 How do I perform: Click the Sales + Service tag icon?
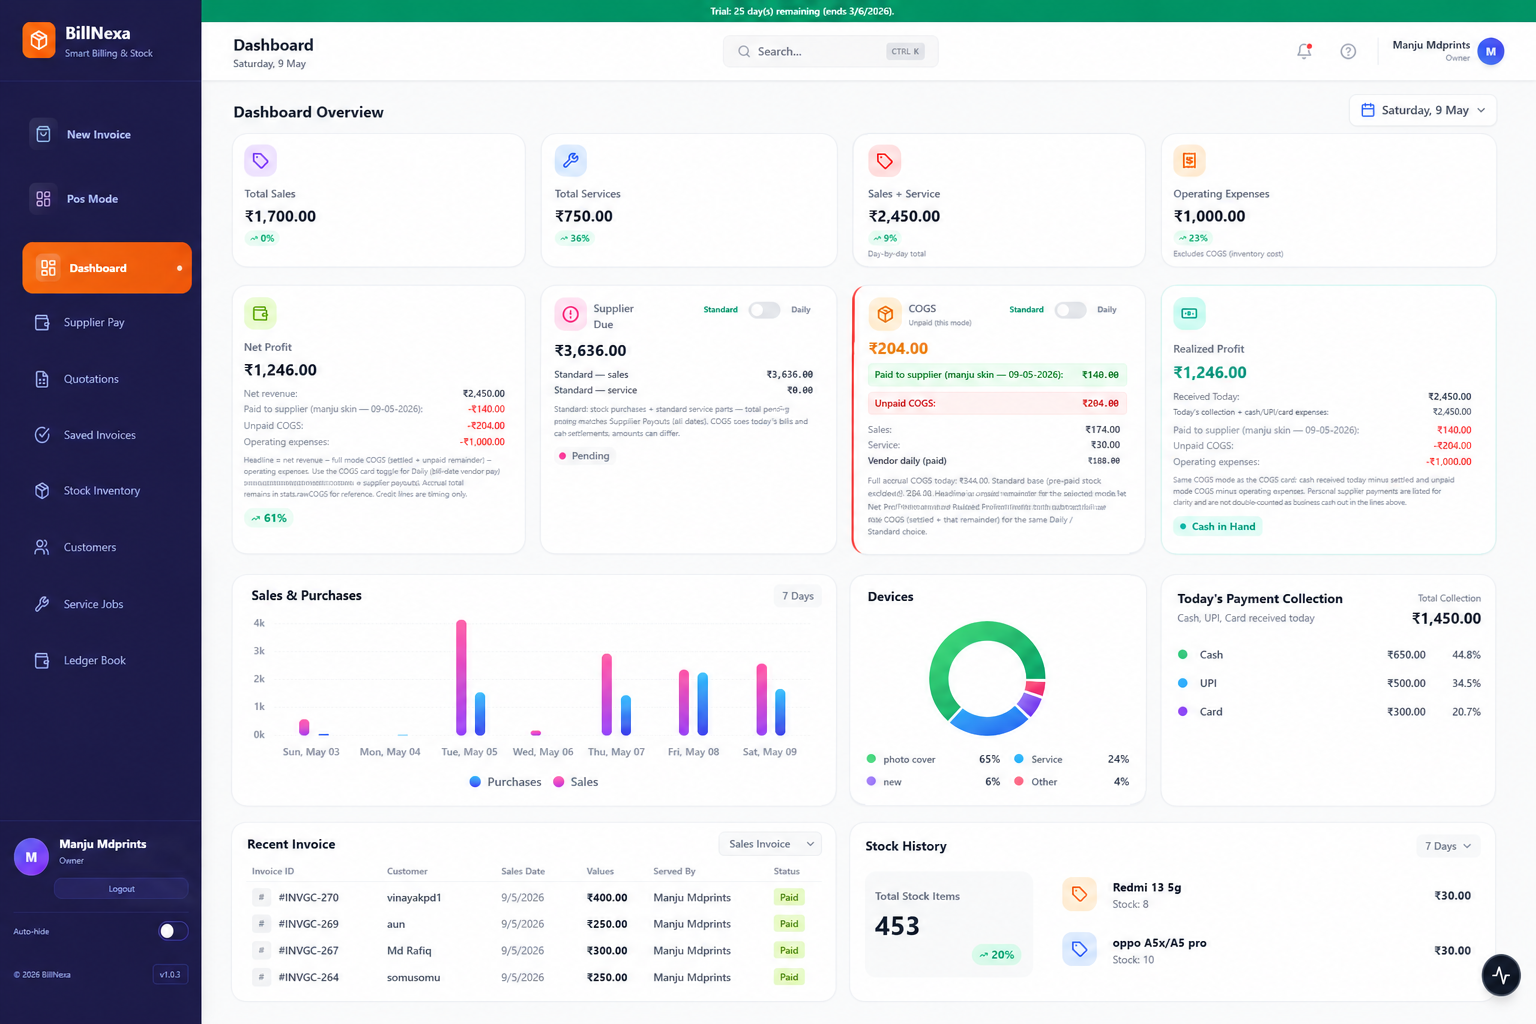[x=884, y=160]
